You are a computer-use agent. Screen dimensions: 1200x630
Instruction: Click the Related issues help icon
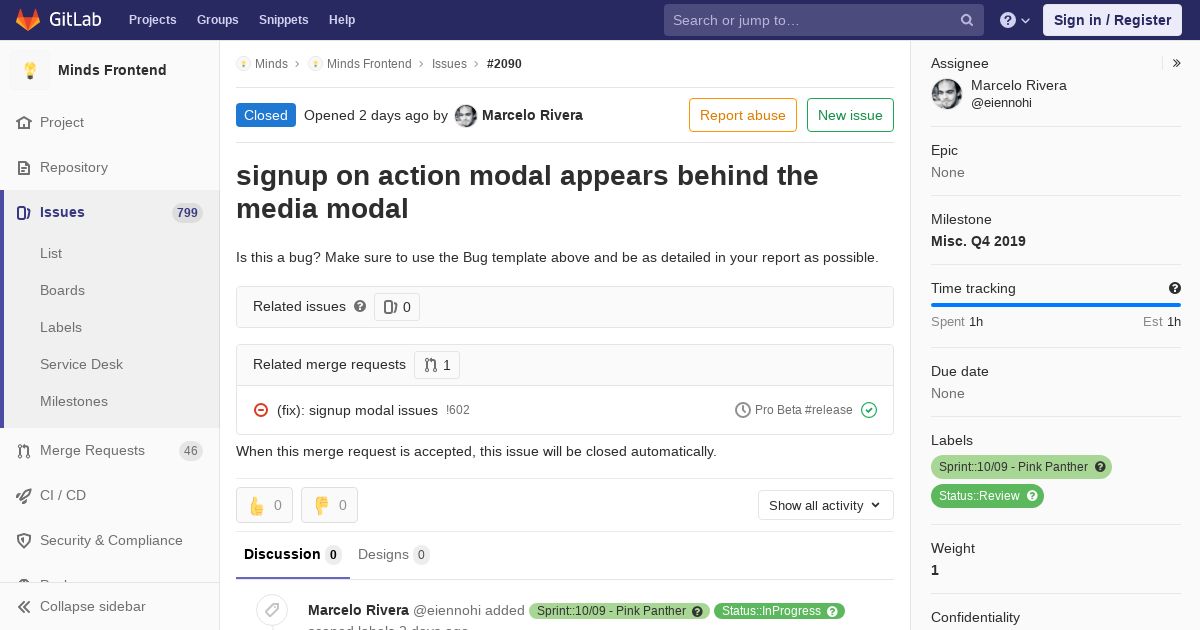(360, 306)
